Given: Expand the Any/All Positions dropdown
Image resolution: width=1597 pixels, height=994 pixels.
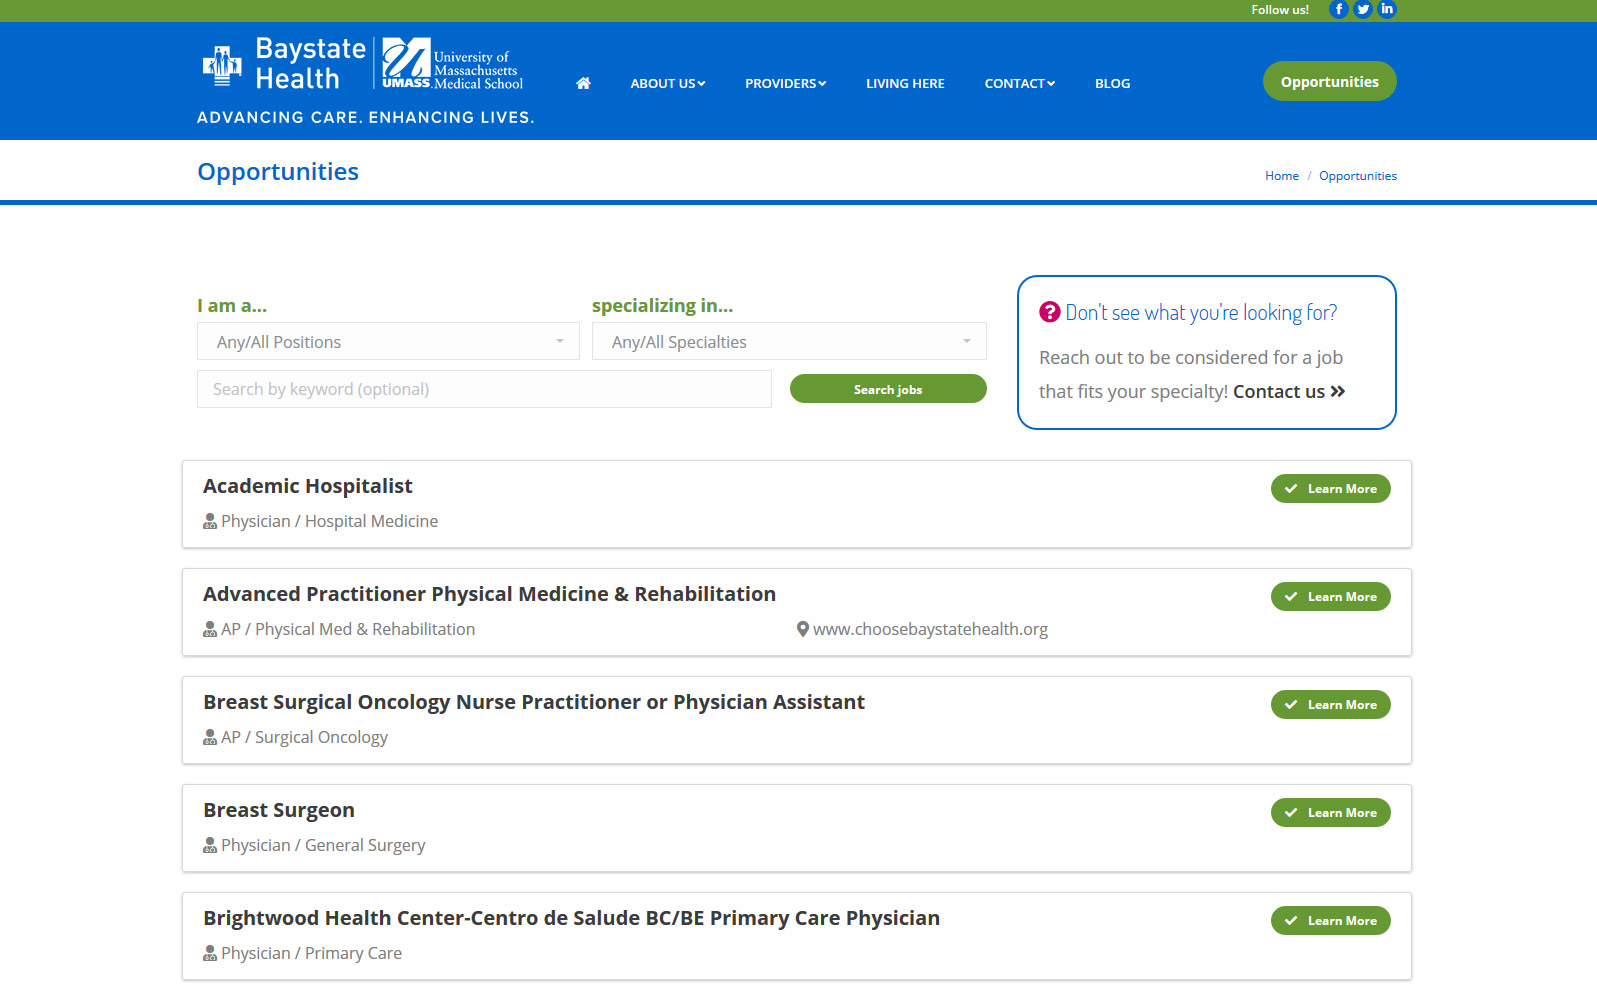Looking at the screenshot, I should click(388, 342).
